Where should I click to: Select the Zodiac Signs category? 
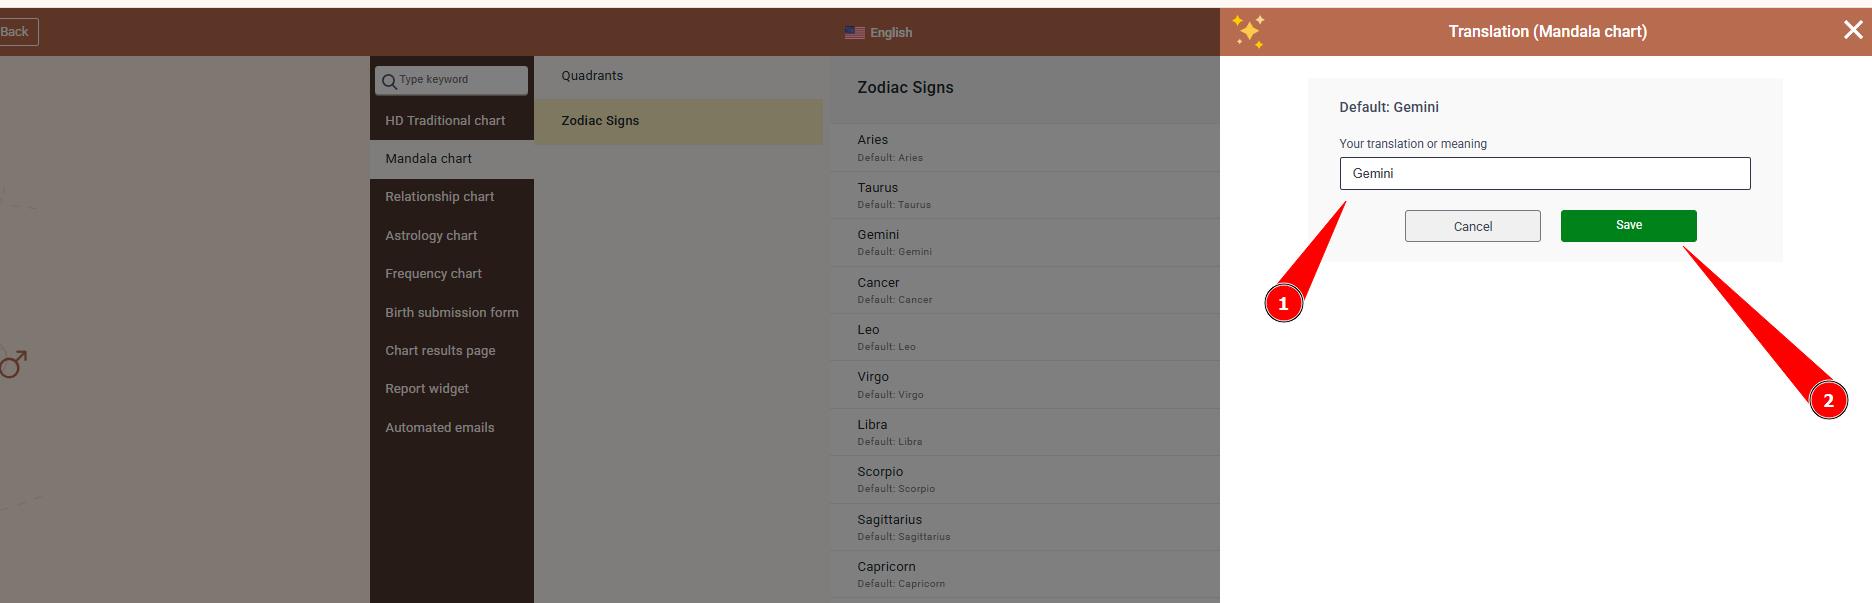click(x=600, y=121)
